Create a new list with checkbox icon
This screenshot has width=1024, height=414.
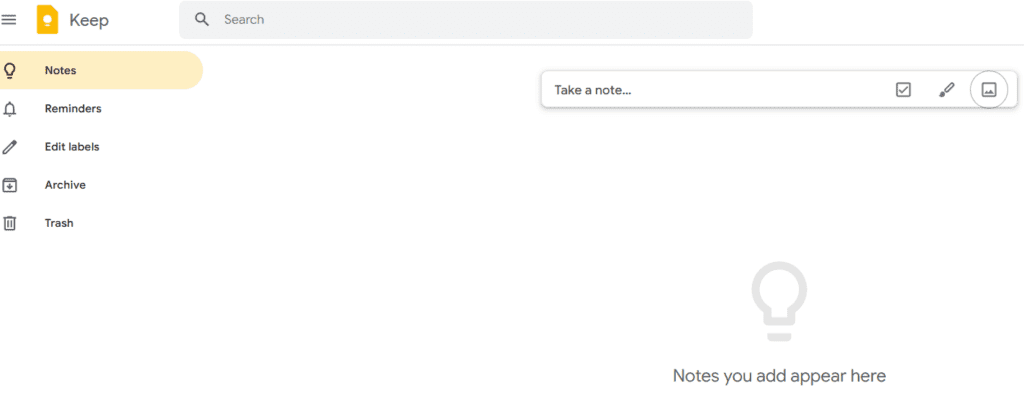tap(903, 90)
